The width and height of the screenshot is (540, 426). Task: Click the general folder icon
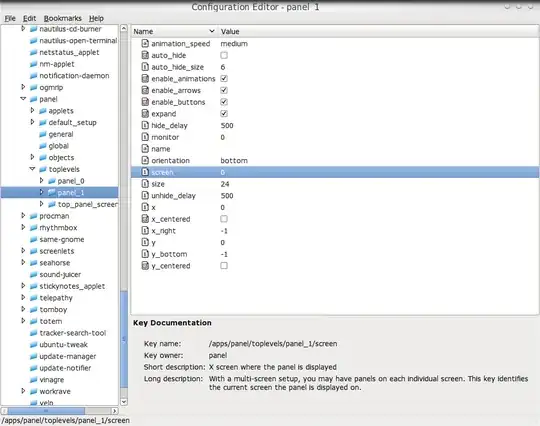tap(43, 134)
